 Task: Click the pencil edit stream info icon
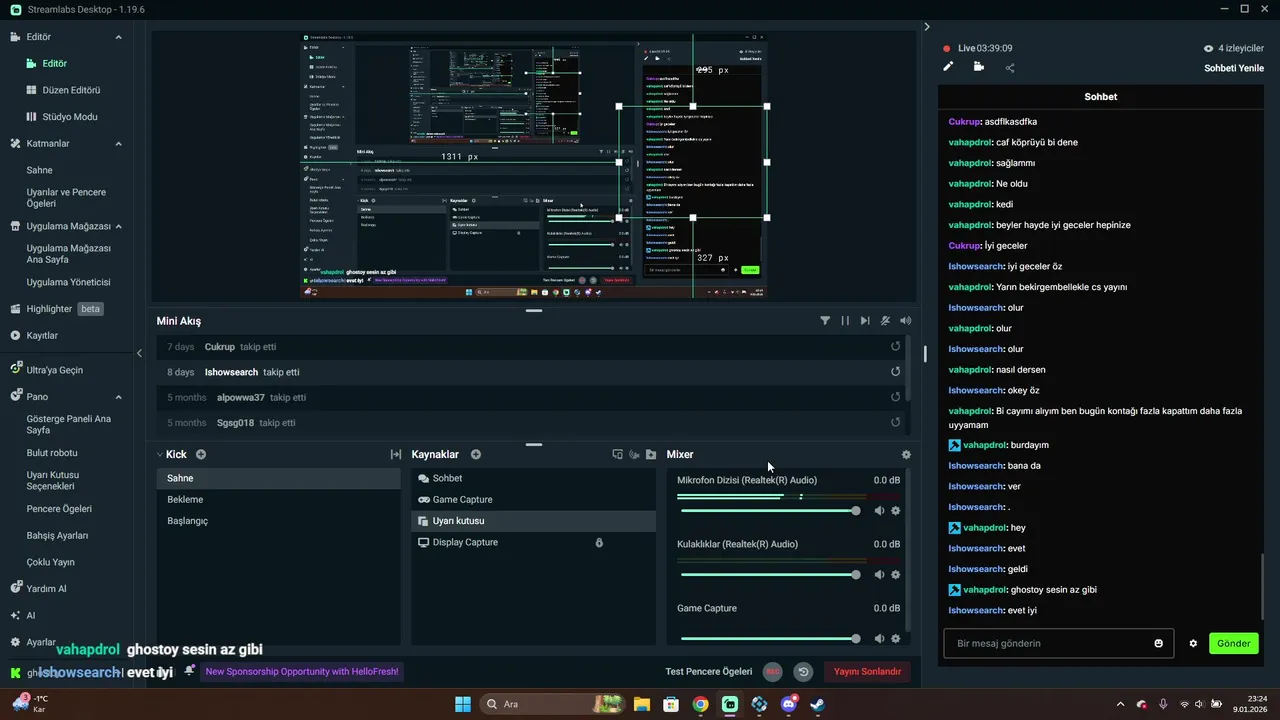coord(948,67)
